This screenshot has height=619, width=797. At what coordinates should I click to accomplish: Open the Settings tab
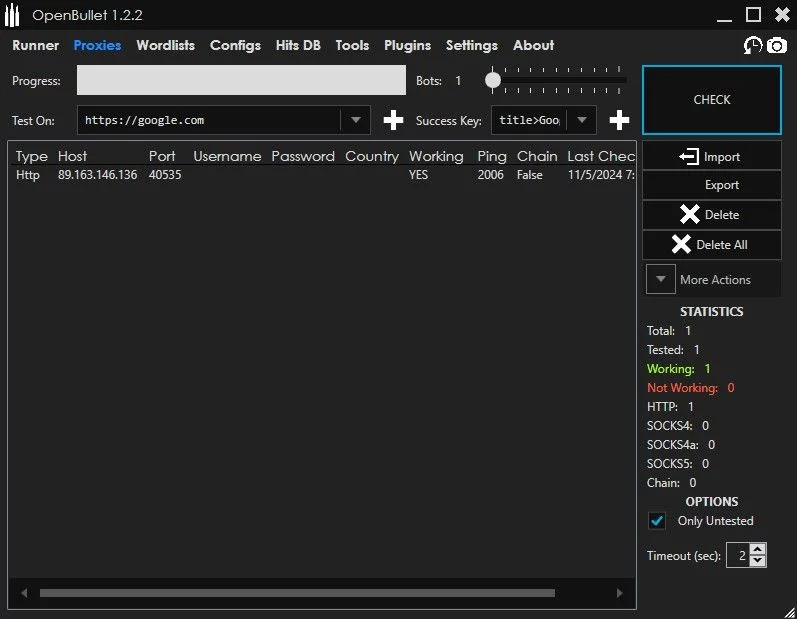[472, 46]
